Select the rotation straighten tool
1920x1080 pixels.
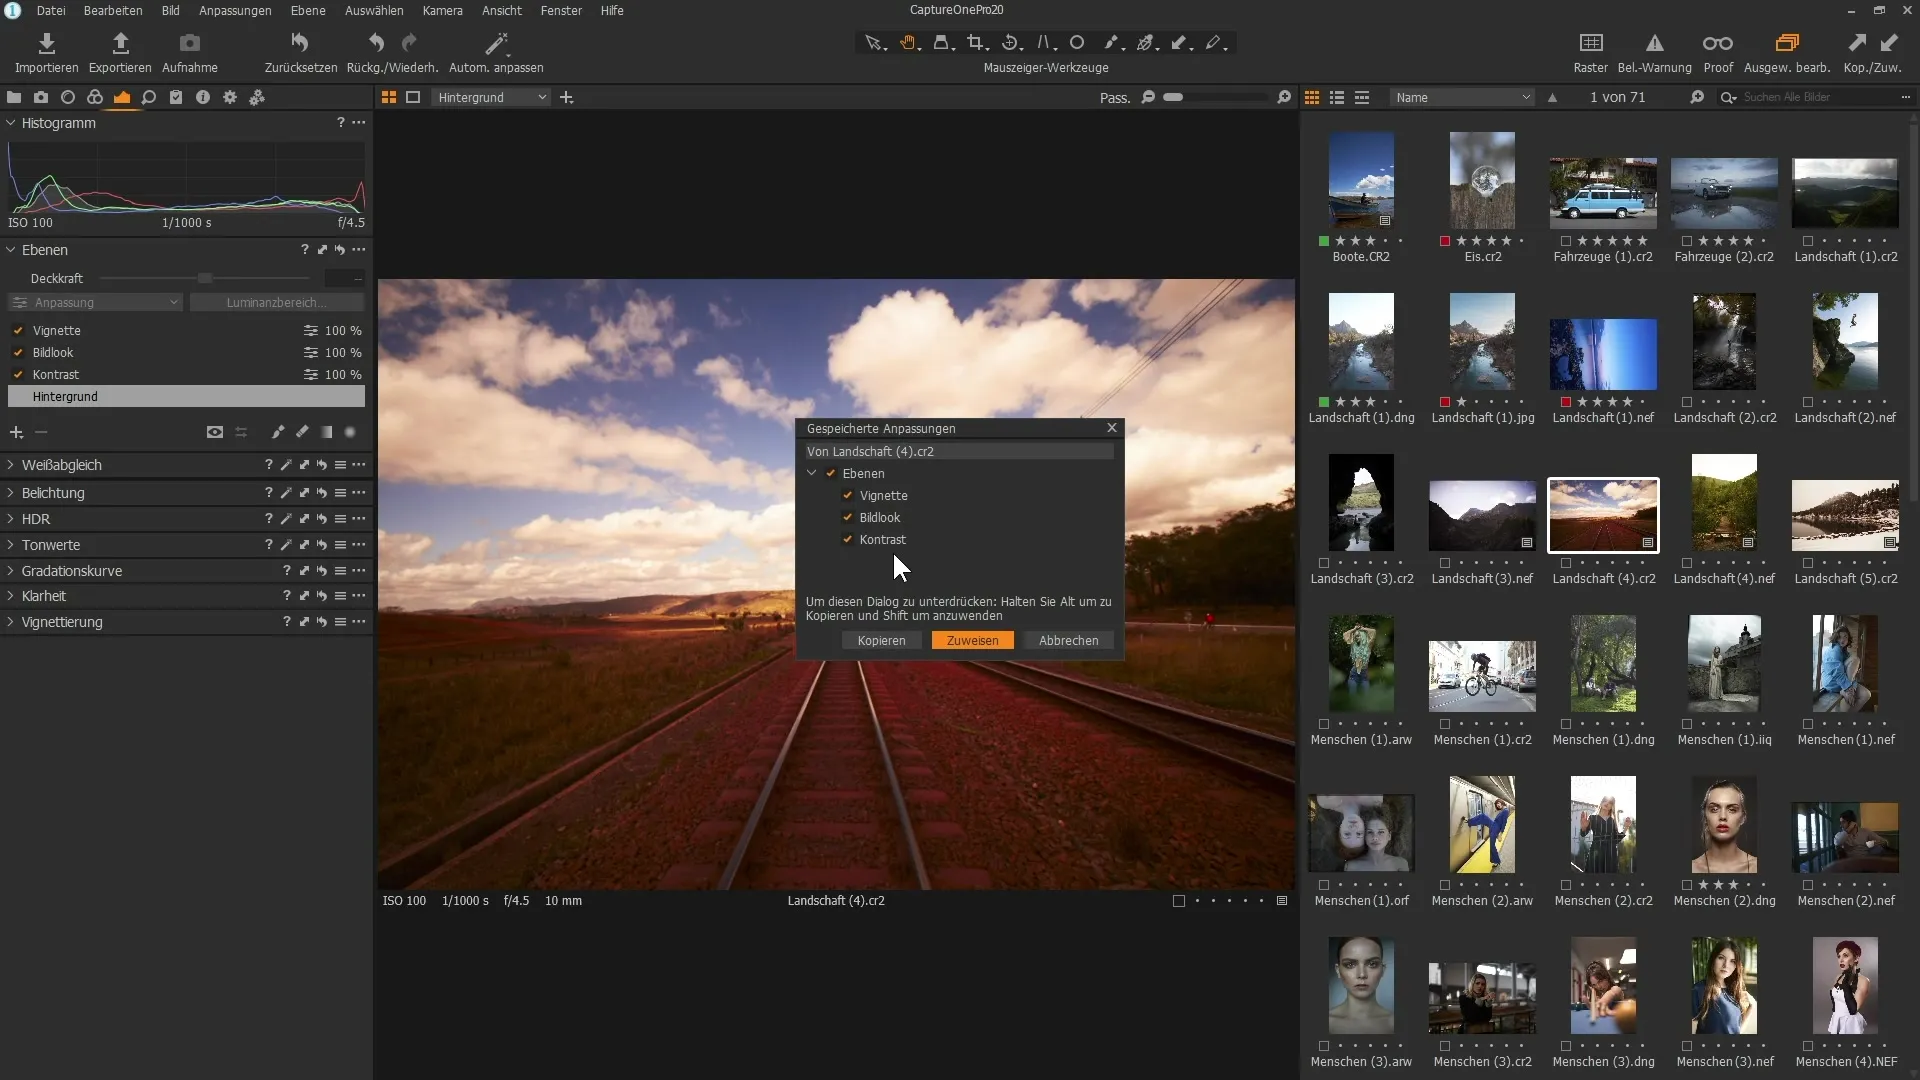pyautogui.click(x=1011, y=43)
